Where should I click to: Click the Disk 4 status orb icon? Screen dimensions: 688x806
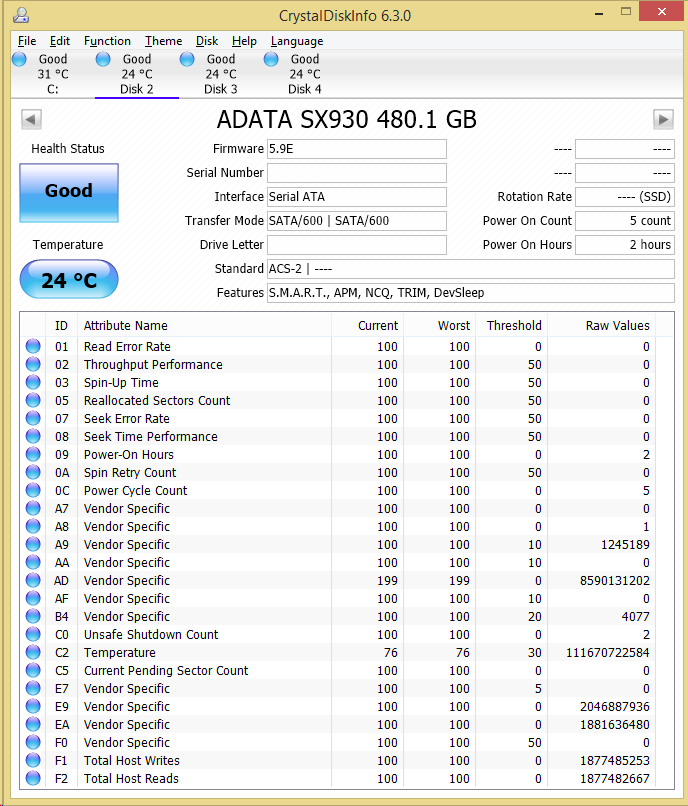pyautogui.click(x=271, y=60)
